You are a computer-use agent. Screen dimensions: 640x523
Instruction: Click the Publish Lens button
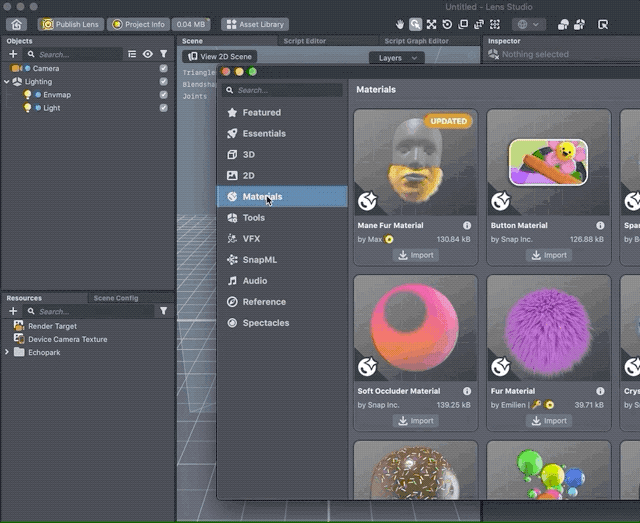pyautogui.click(x=70, y=24)
